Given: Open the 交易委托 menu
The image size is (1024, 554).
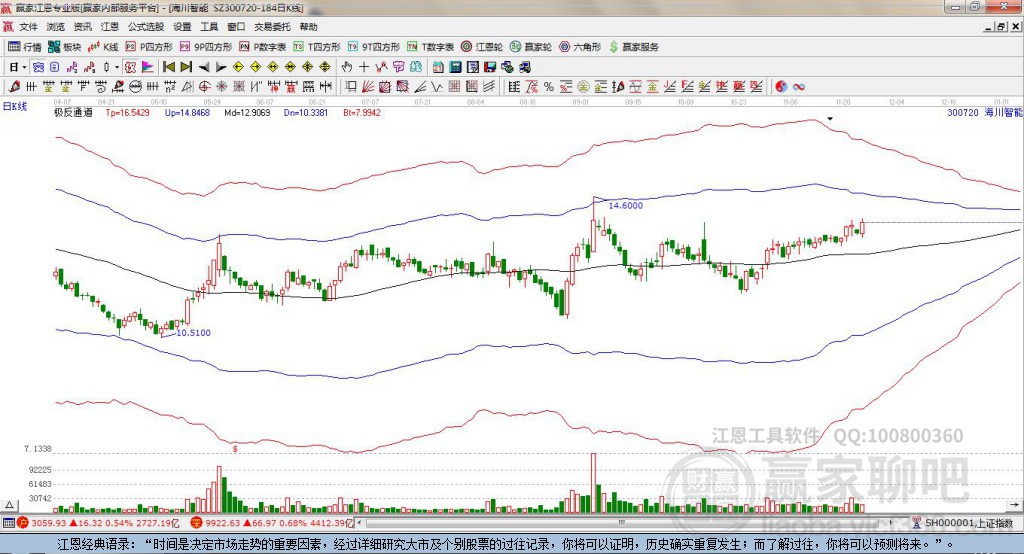Looking at the screenshot, I should click(272, 27).
